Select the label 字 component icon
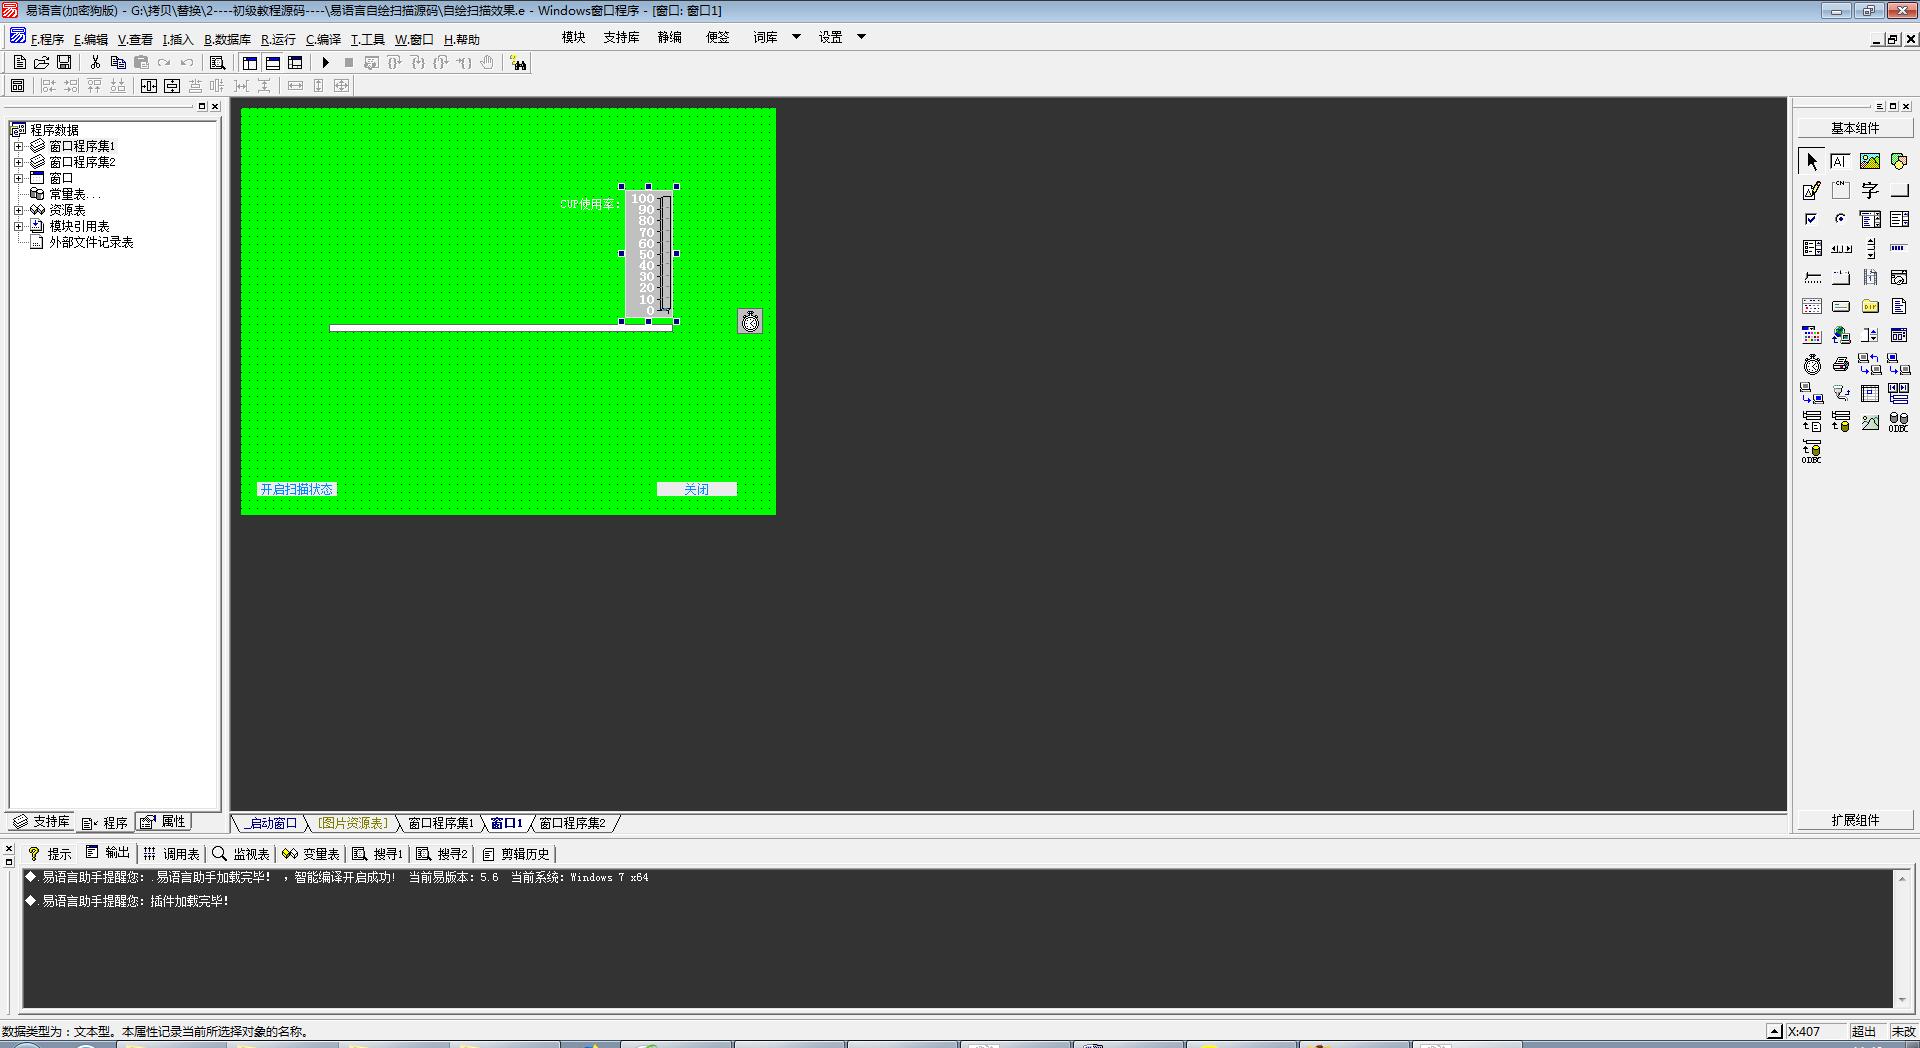The image size is (1920, 1048). [1870, 190]
